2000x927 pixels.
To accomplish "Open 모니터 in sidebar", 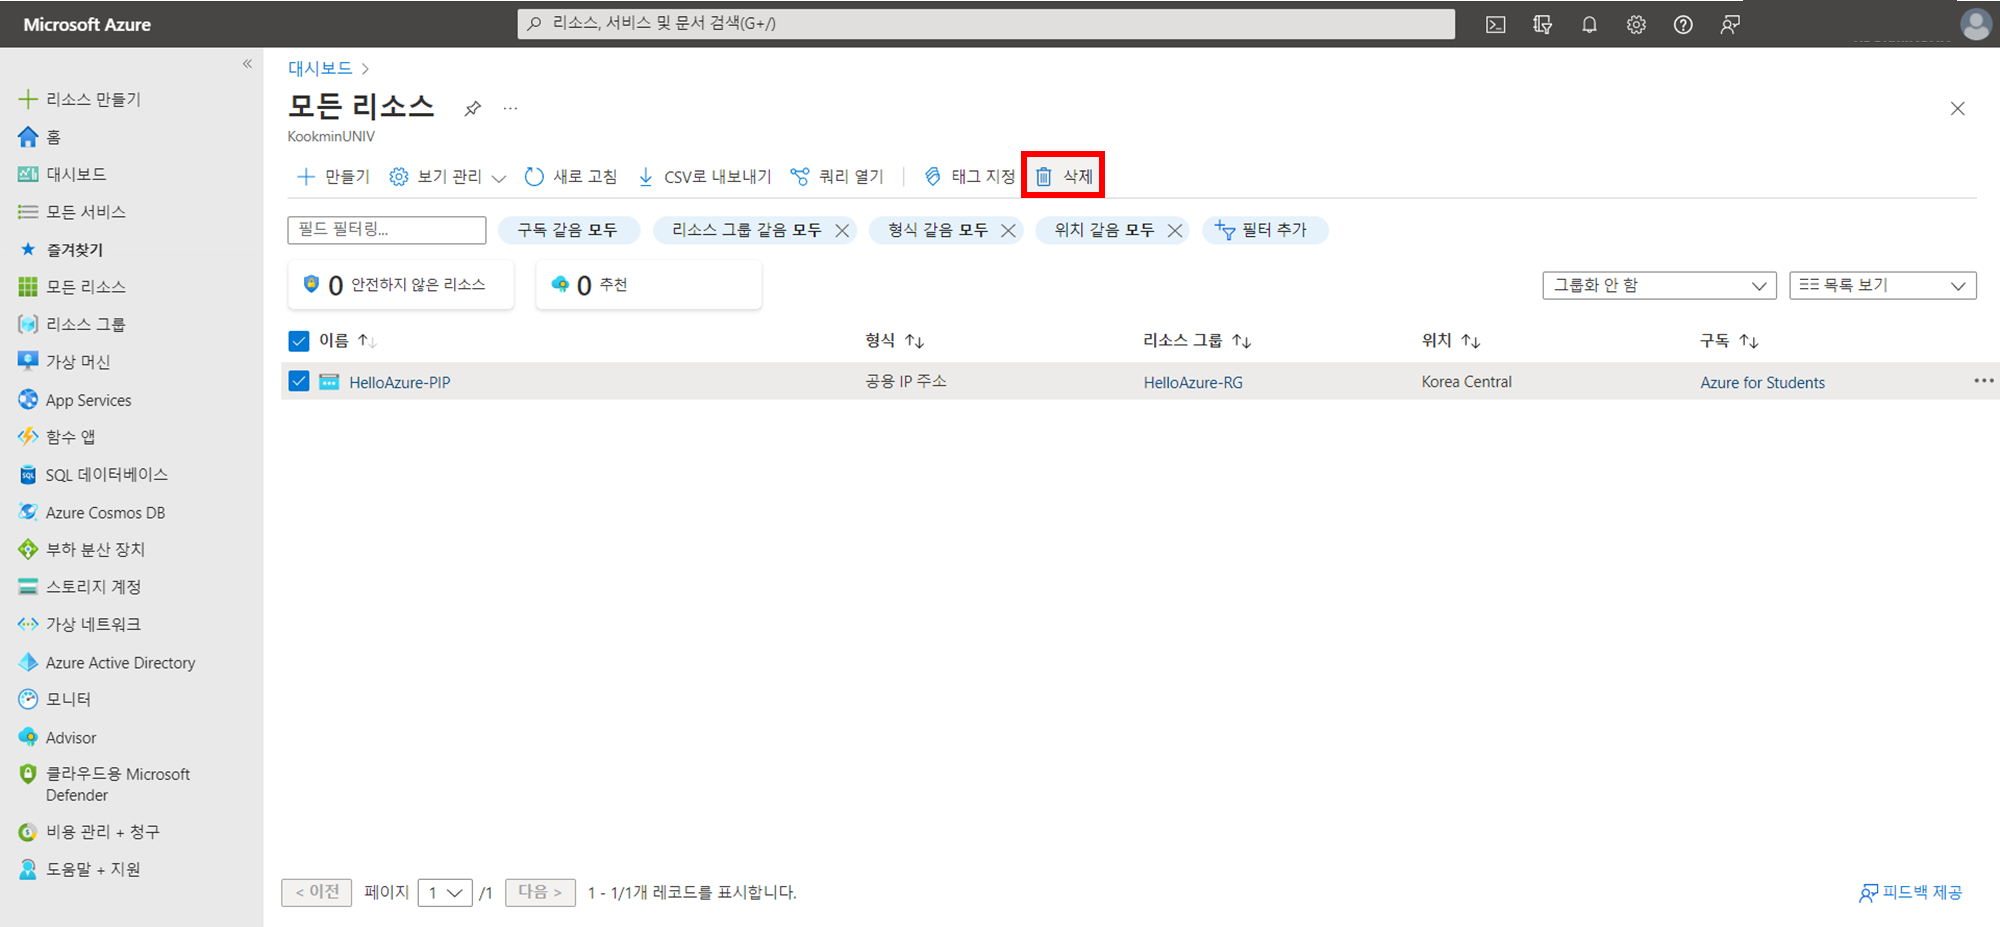I will pos(55,699).
